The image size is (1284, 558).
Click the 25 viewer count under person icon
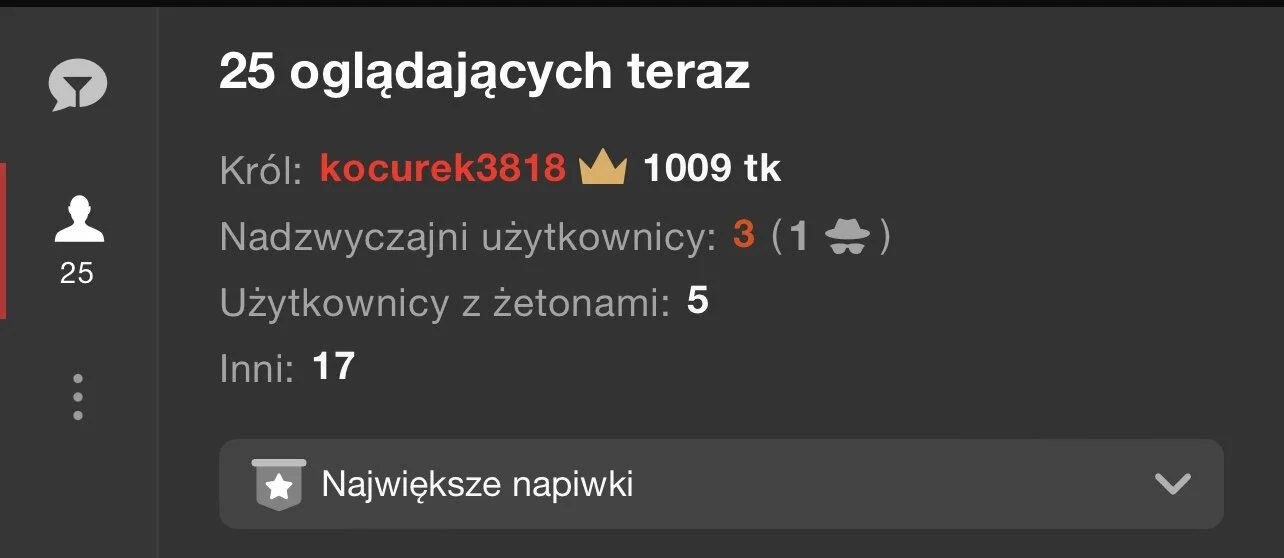click(77, 273)
